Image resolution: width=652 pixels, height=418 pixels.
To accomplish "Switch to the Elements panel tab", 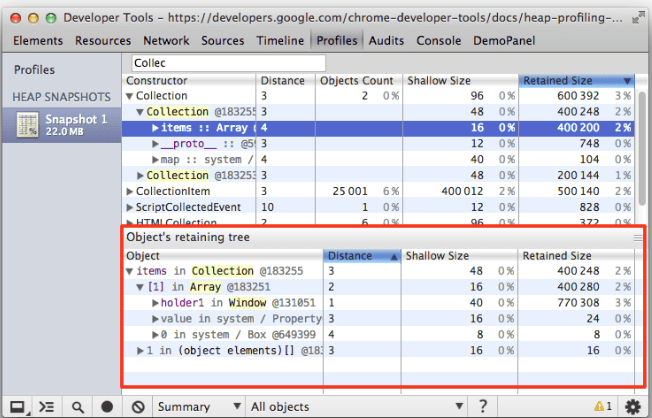I will pyautogui.click(x=38, y=41).
